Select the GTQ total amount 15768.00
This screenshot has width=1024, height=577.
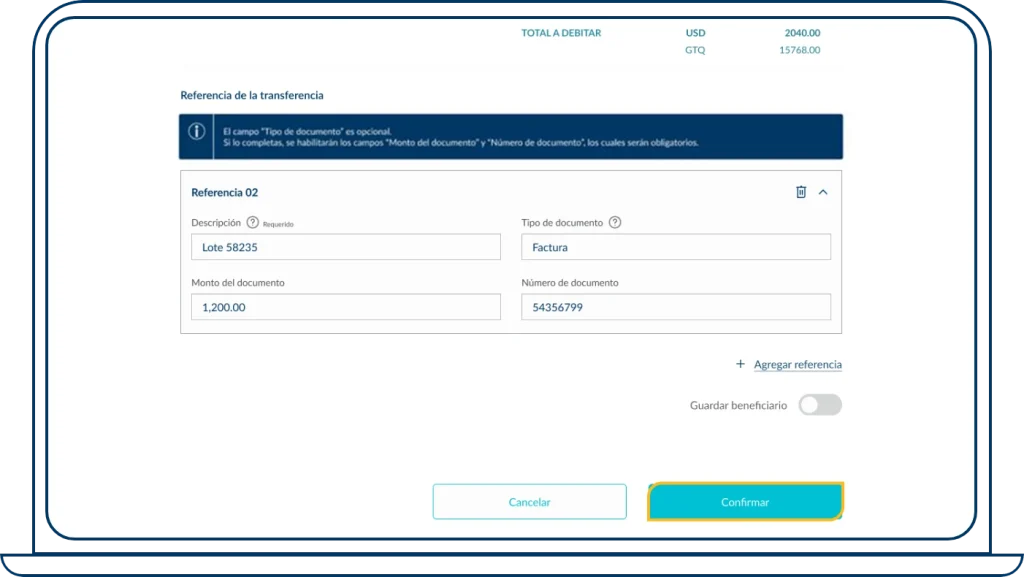pyautogui.click(x=799, y=50)
